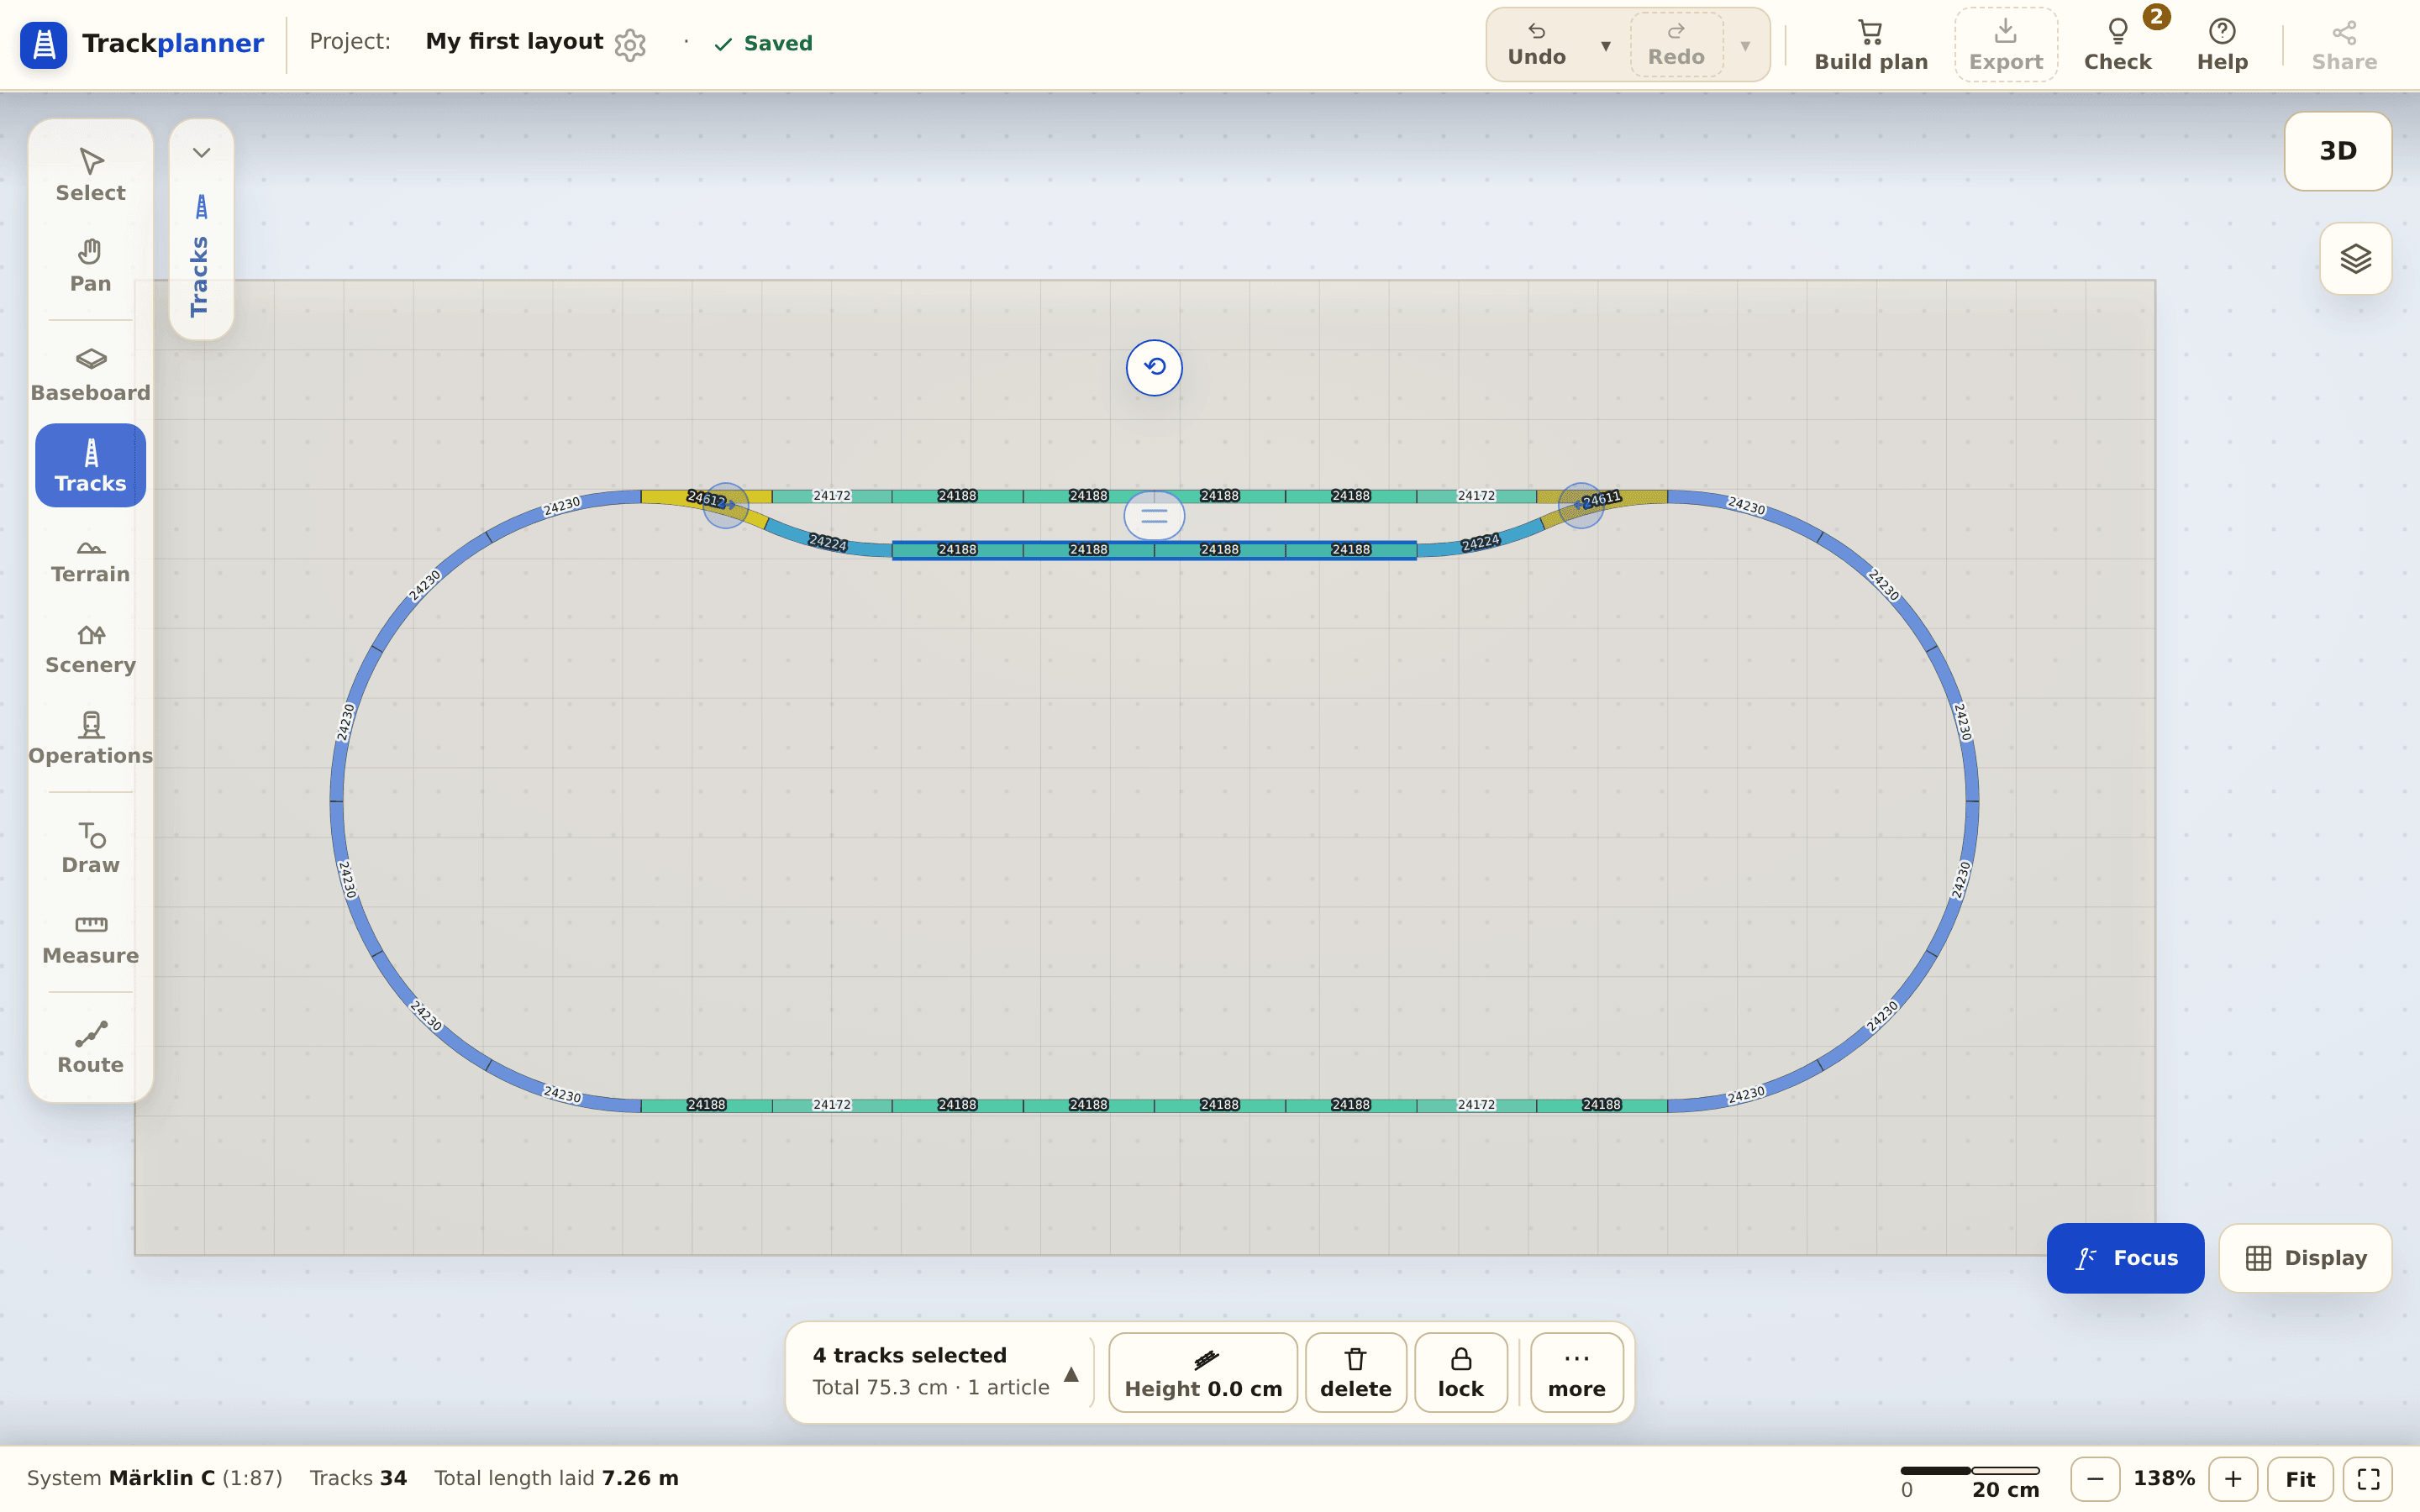Run the layout Check
Viewport: 2420px width, 1512px height.
tap(2117, 45)
